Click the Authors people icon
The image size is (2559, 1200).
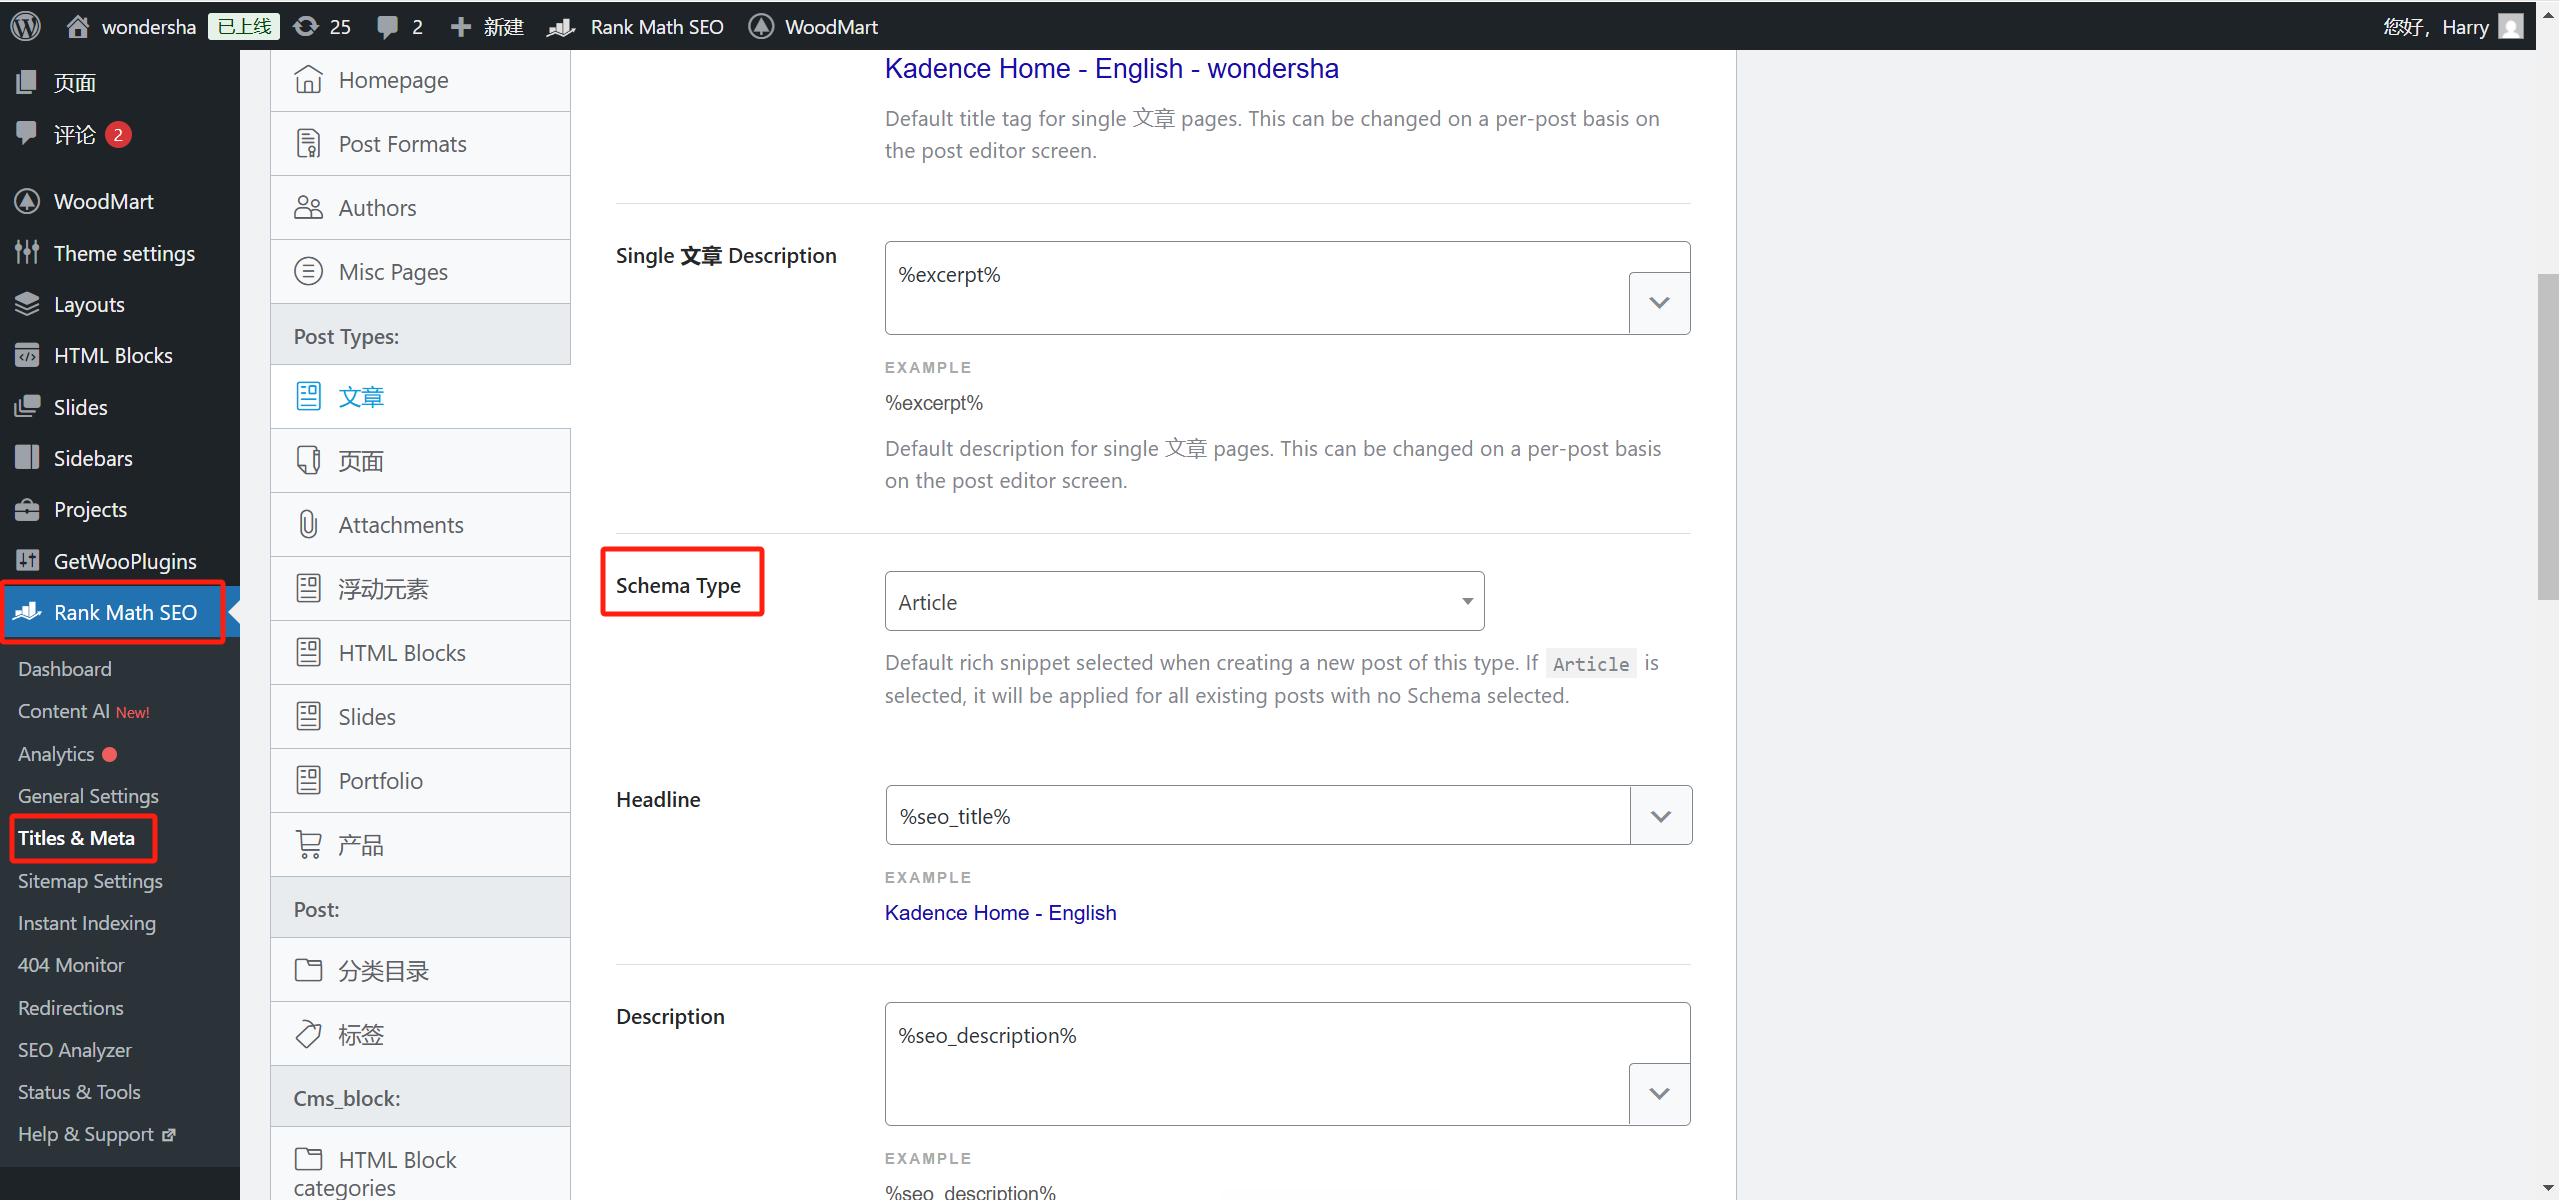[308, 208]
